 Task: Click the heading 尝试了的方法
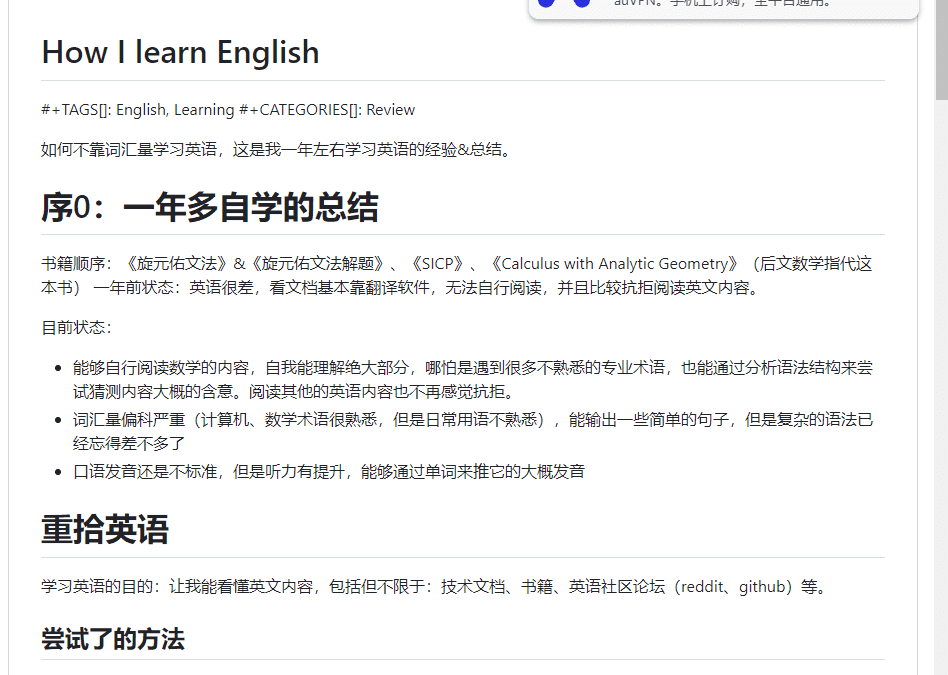[113, 639]
